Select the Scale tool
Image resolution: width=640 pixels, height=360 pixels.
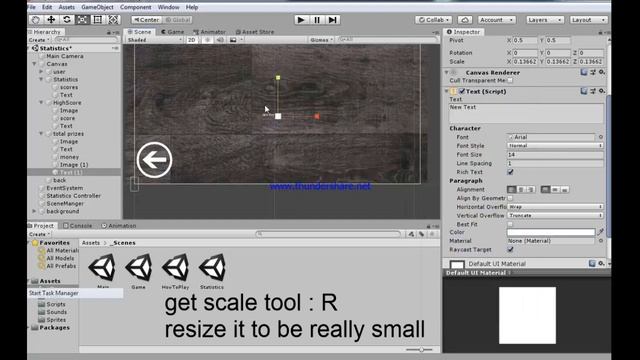82,20
